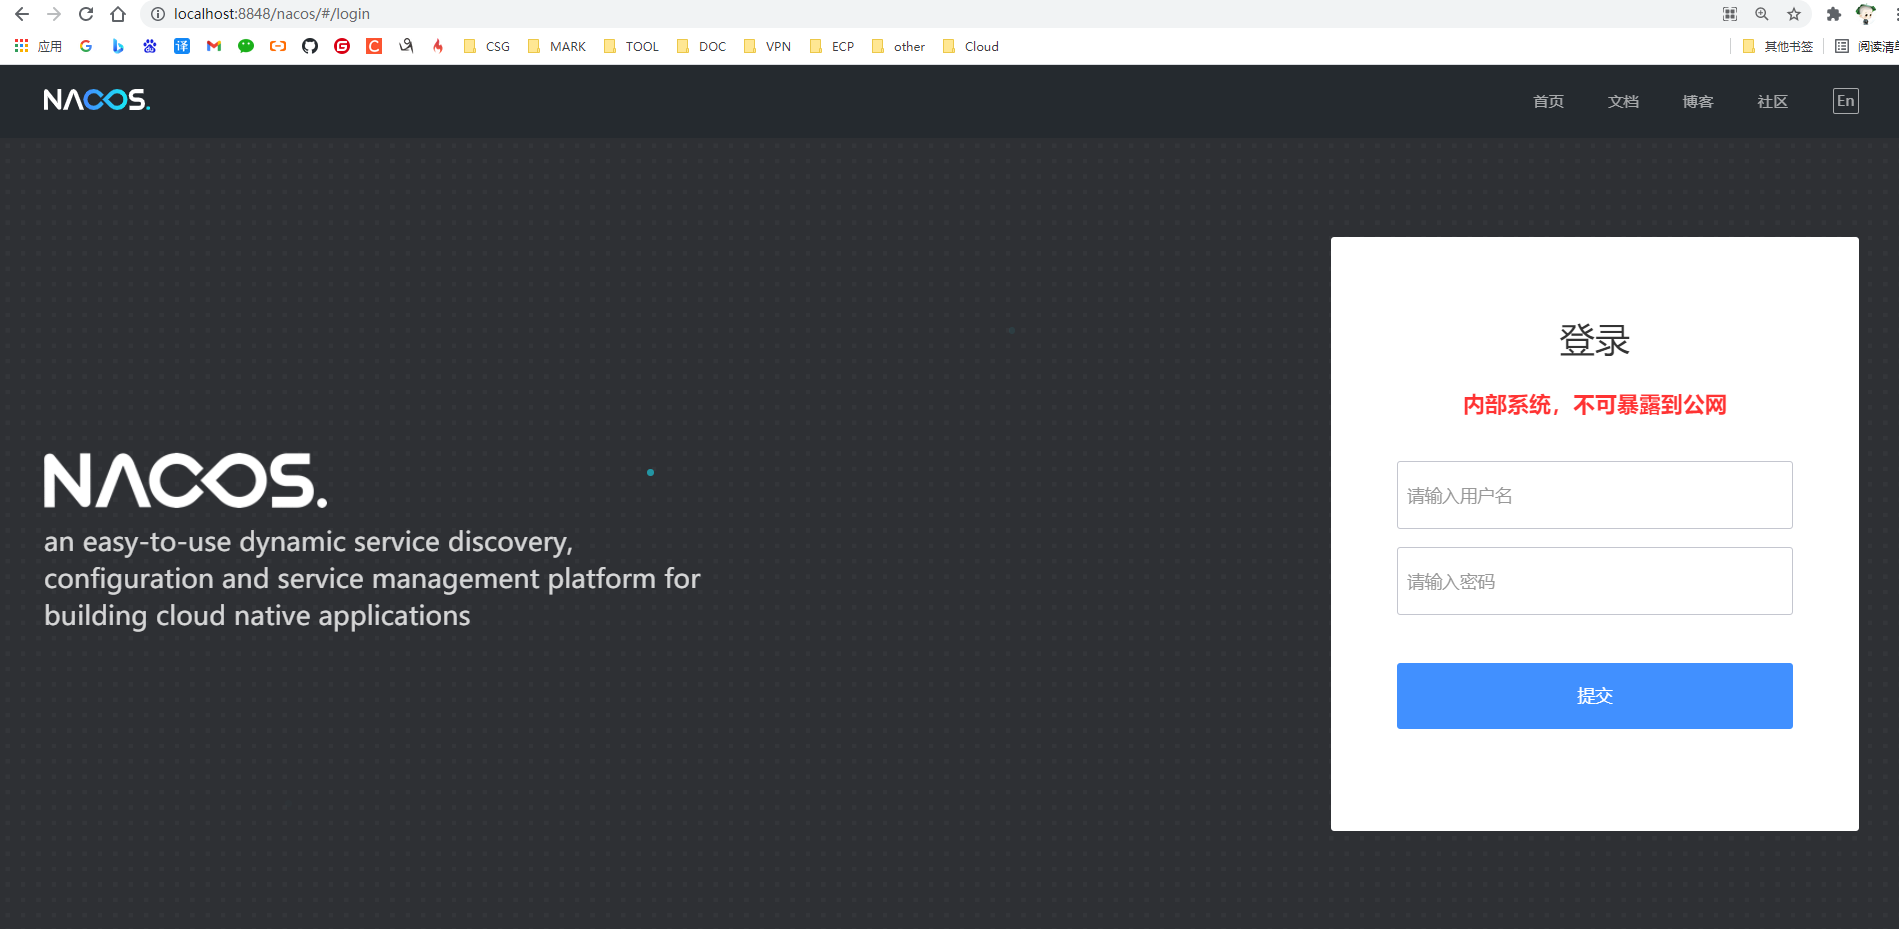Open the orange link bookmark icon
Viewport: 1899px width, 929px height.
278,46
